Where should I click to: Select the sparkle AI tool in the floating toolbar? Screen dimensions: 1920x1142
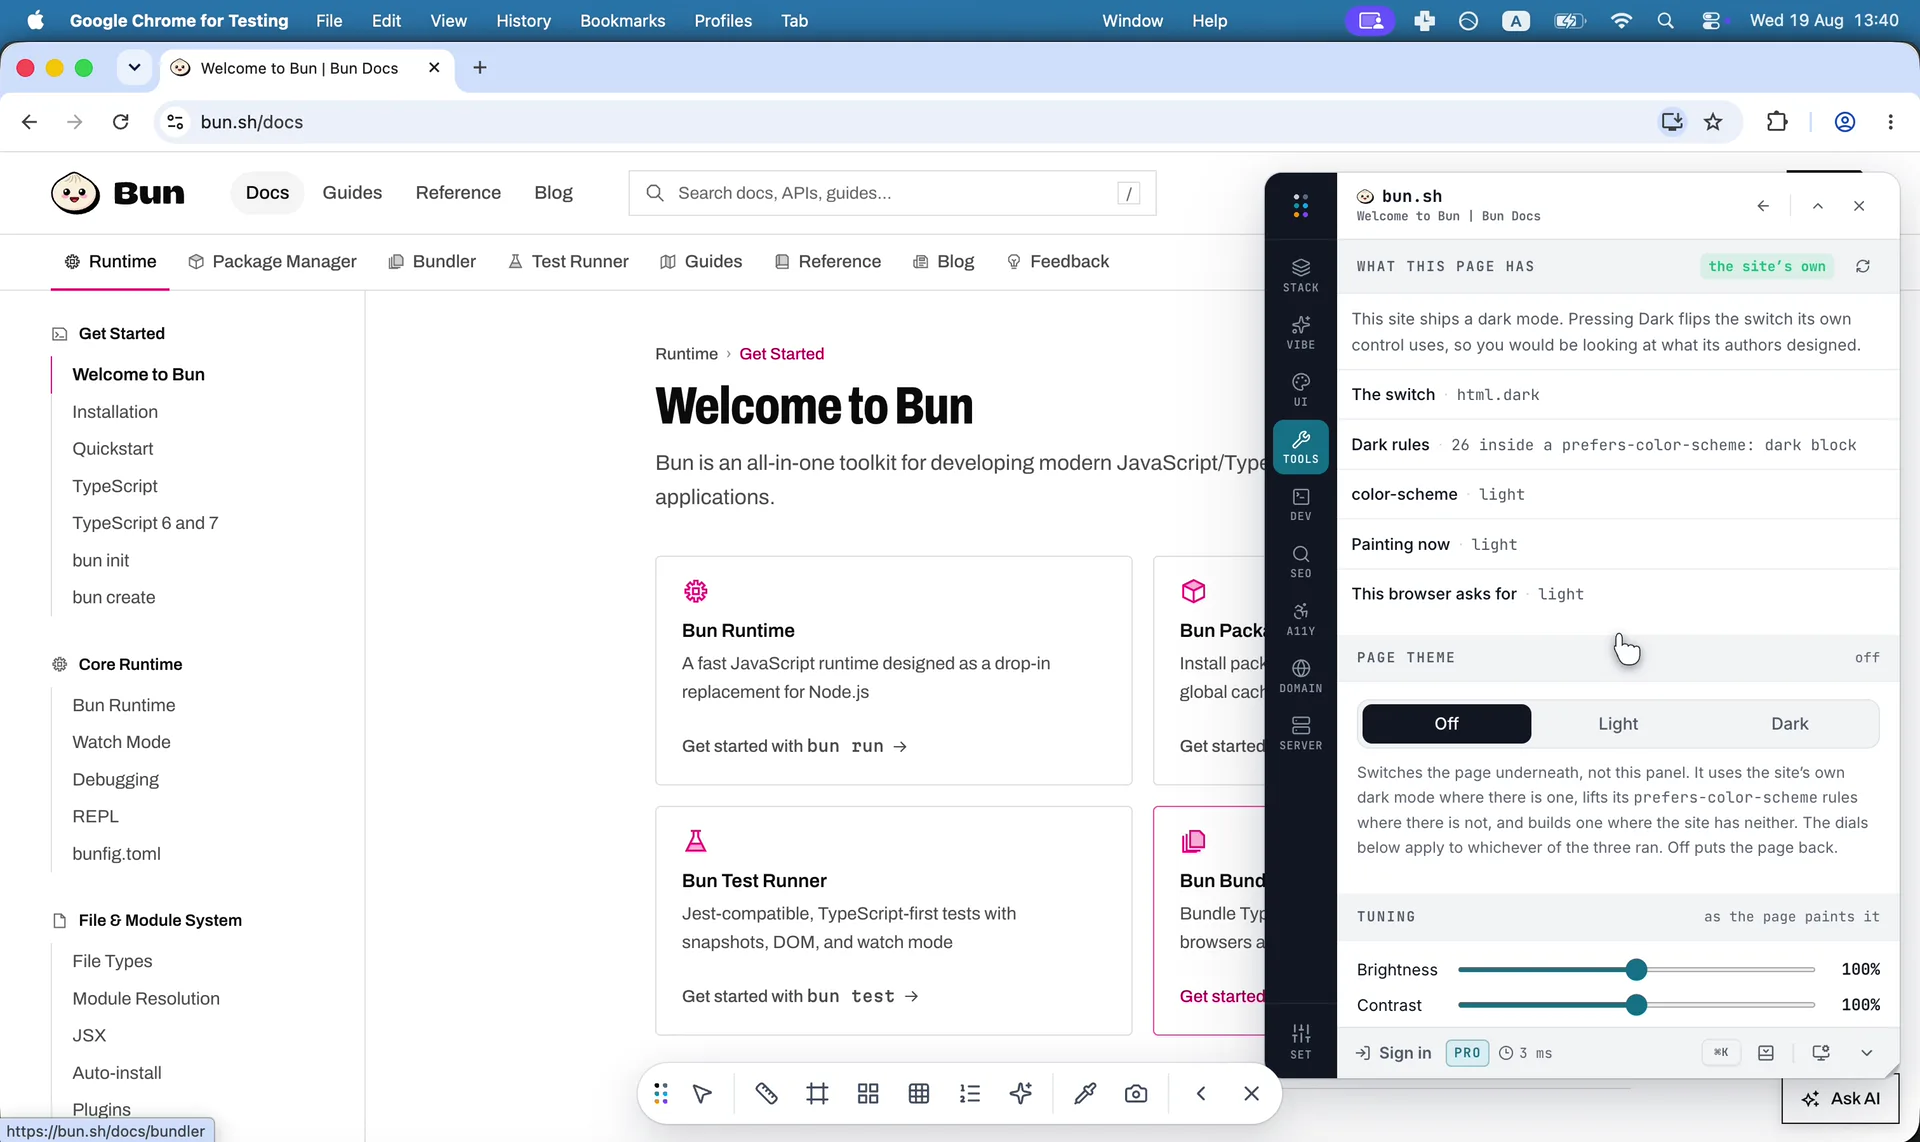1021,1094
